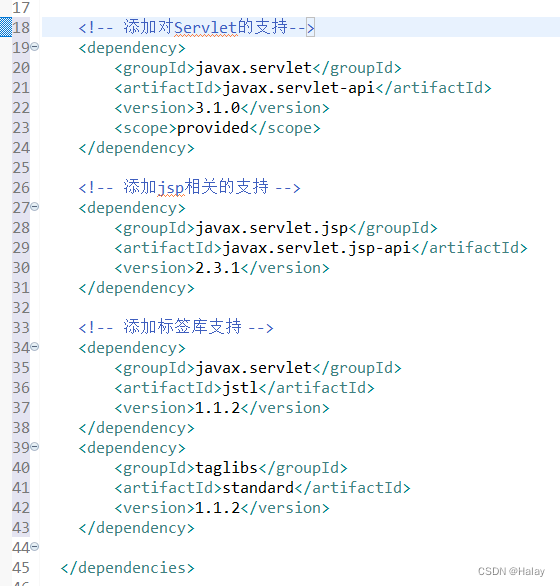Click version value 1.1.2 on line 37
Screen dimensions: 560x586
[x=218, y=408]
